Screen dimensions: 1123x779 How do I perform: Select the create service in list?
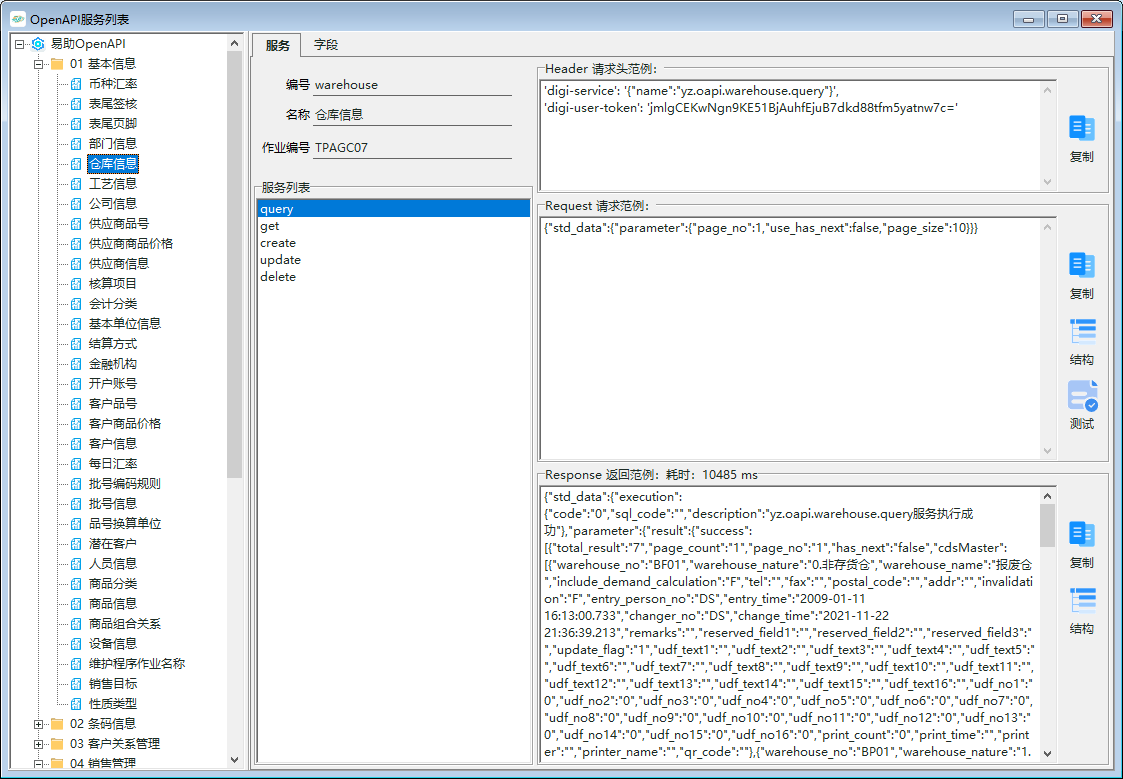tap(278, 243)
